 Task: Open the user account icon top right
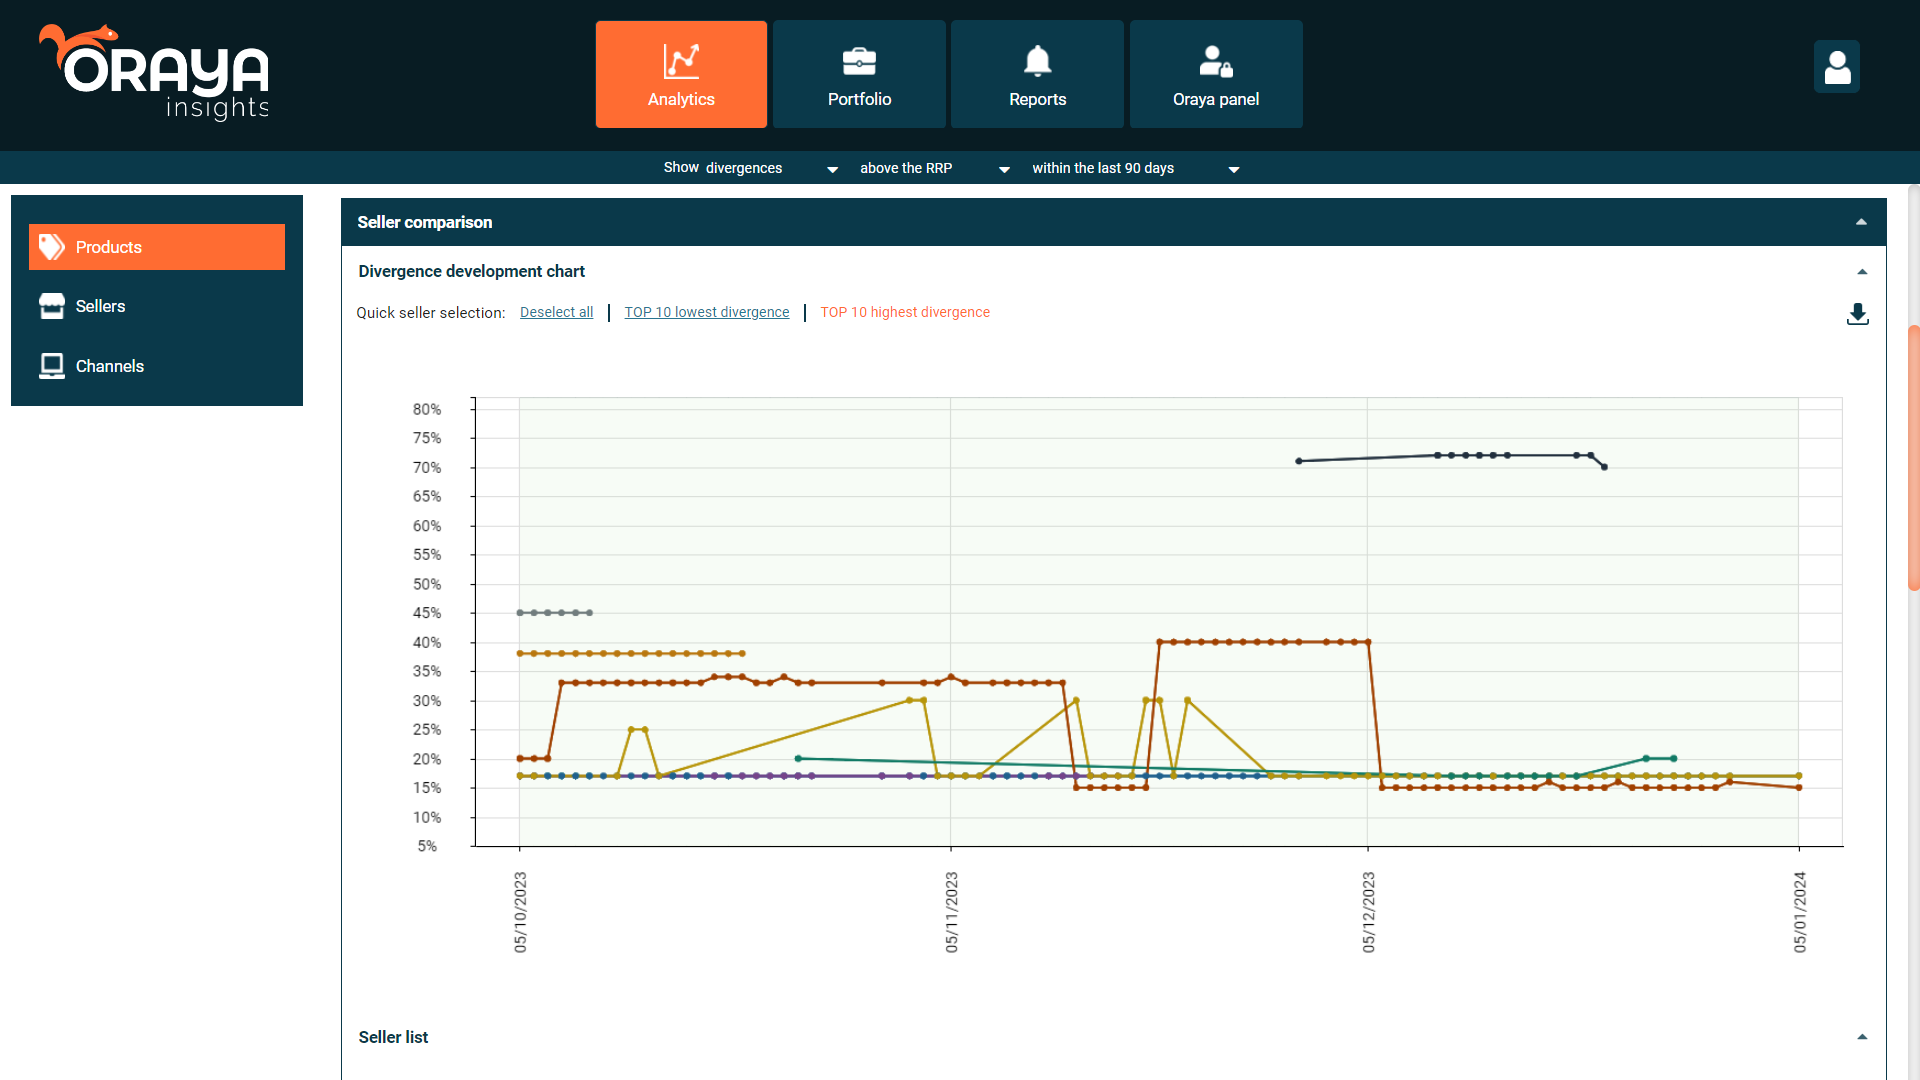1837,67
